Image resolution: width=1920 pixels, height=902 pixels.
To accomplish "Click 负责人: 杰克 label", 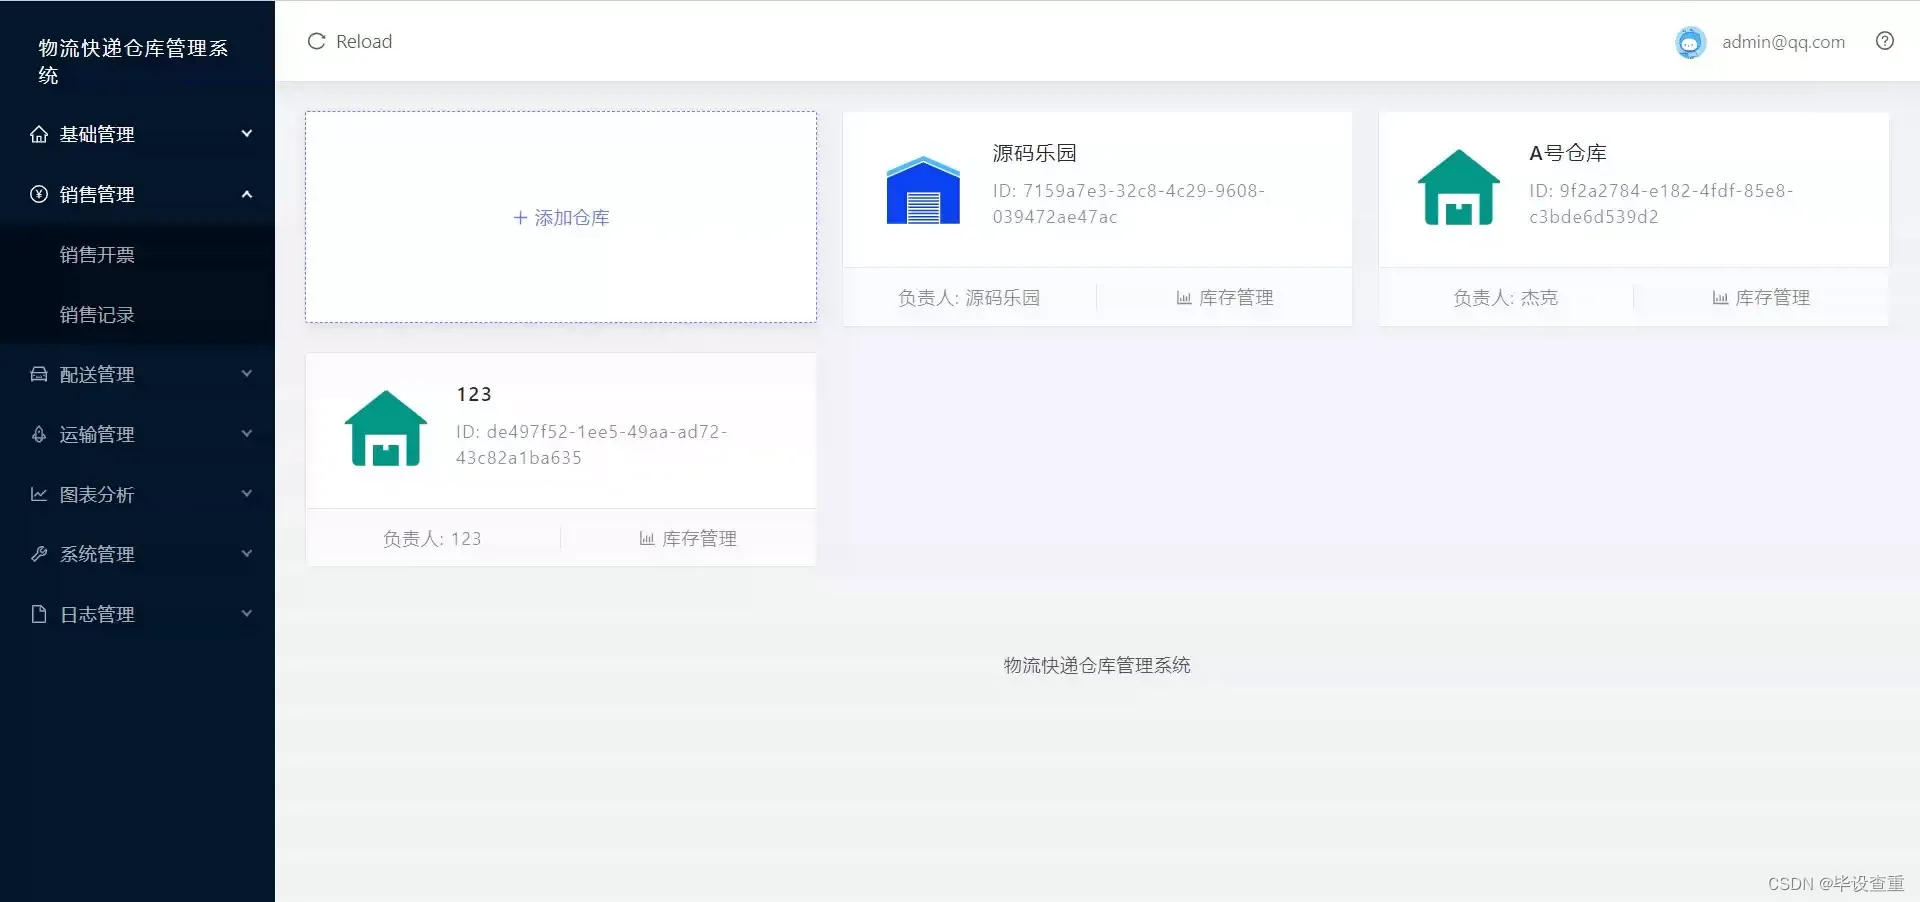I will pos(1505,298).
